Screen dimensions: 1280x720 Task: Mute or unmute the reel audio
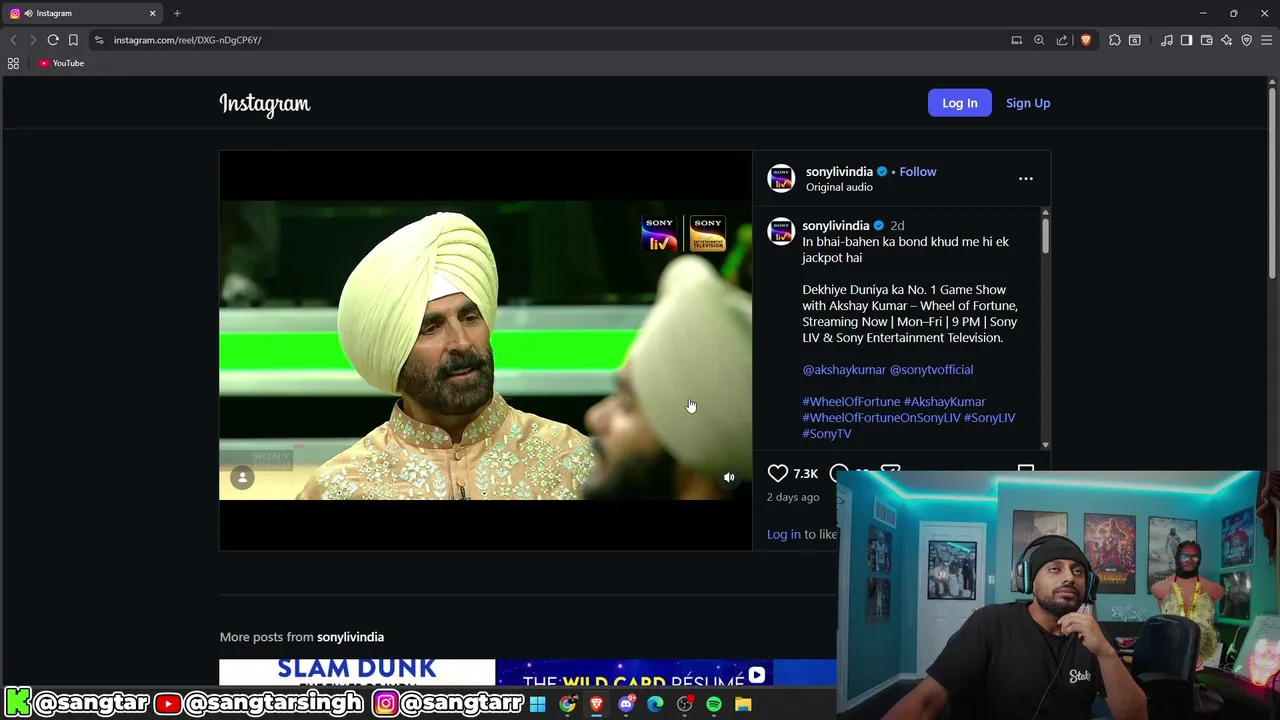(x=729, y=478)
